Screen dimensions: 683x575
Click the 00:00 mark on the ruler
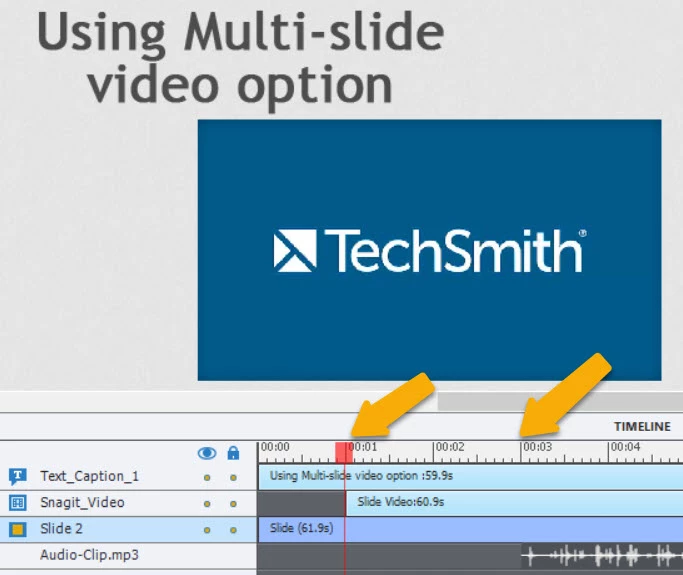click(x=275, y=447)
